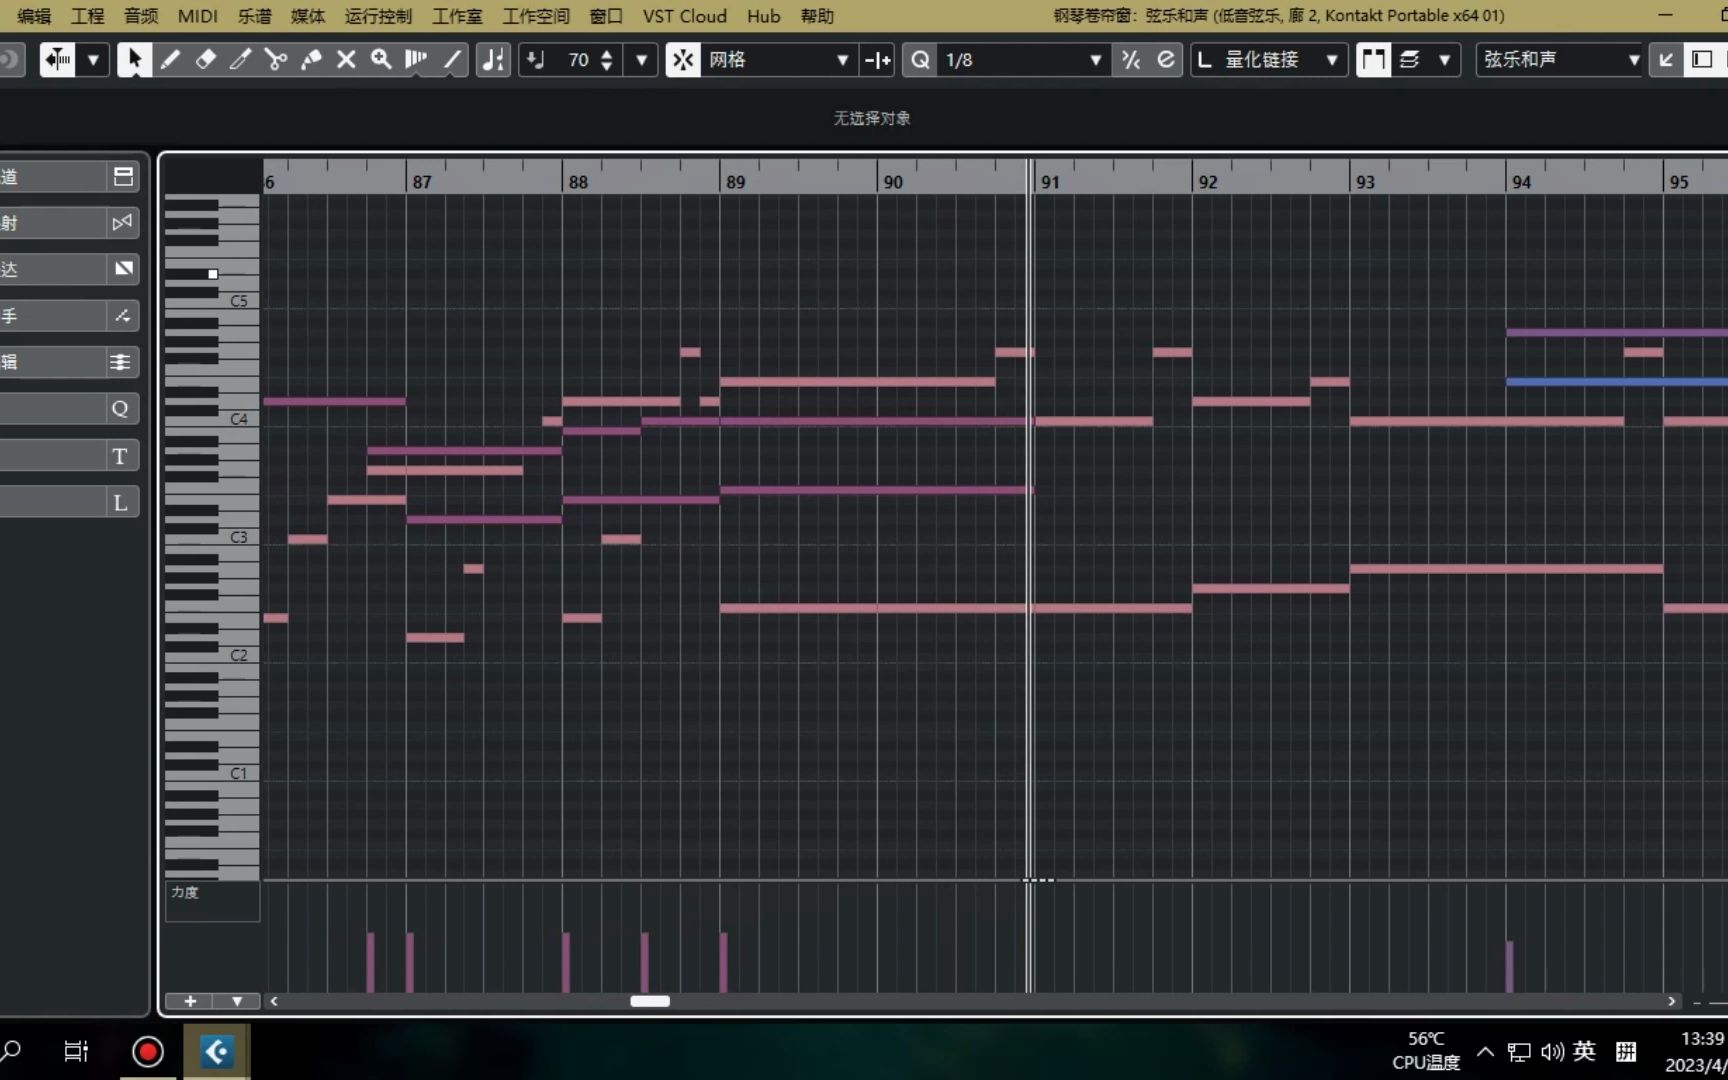This screenshot has height=1080, width=1728.
Task: Select the Line tool
Action: [452, 60]
